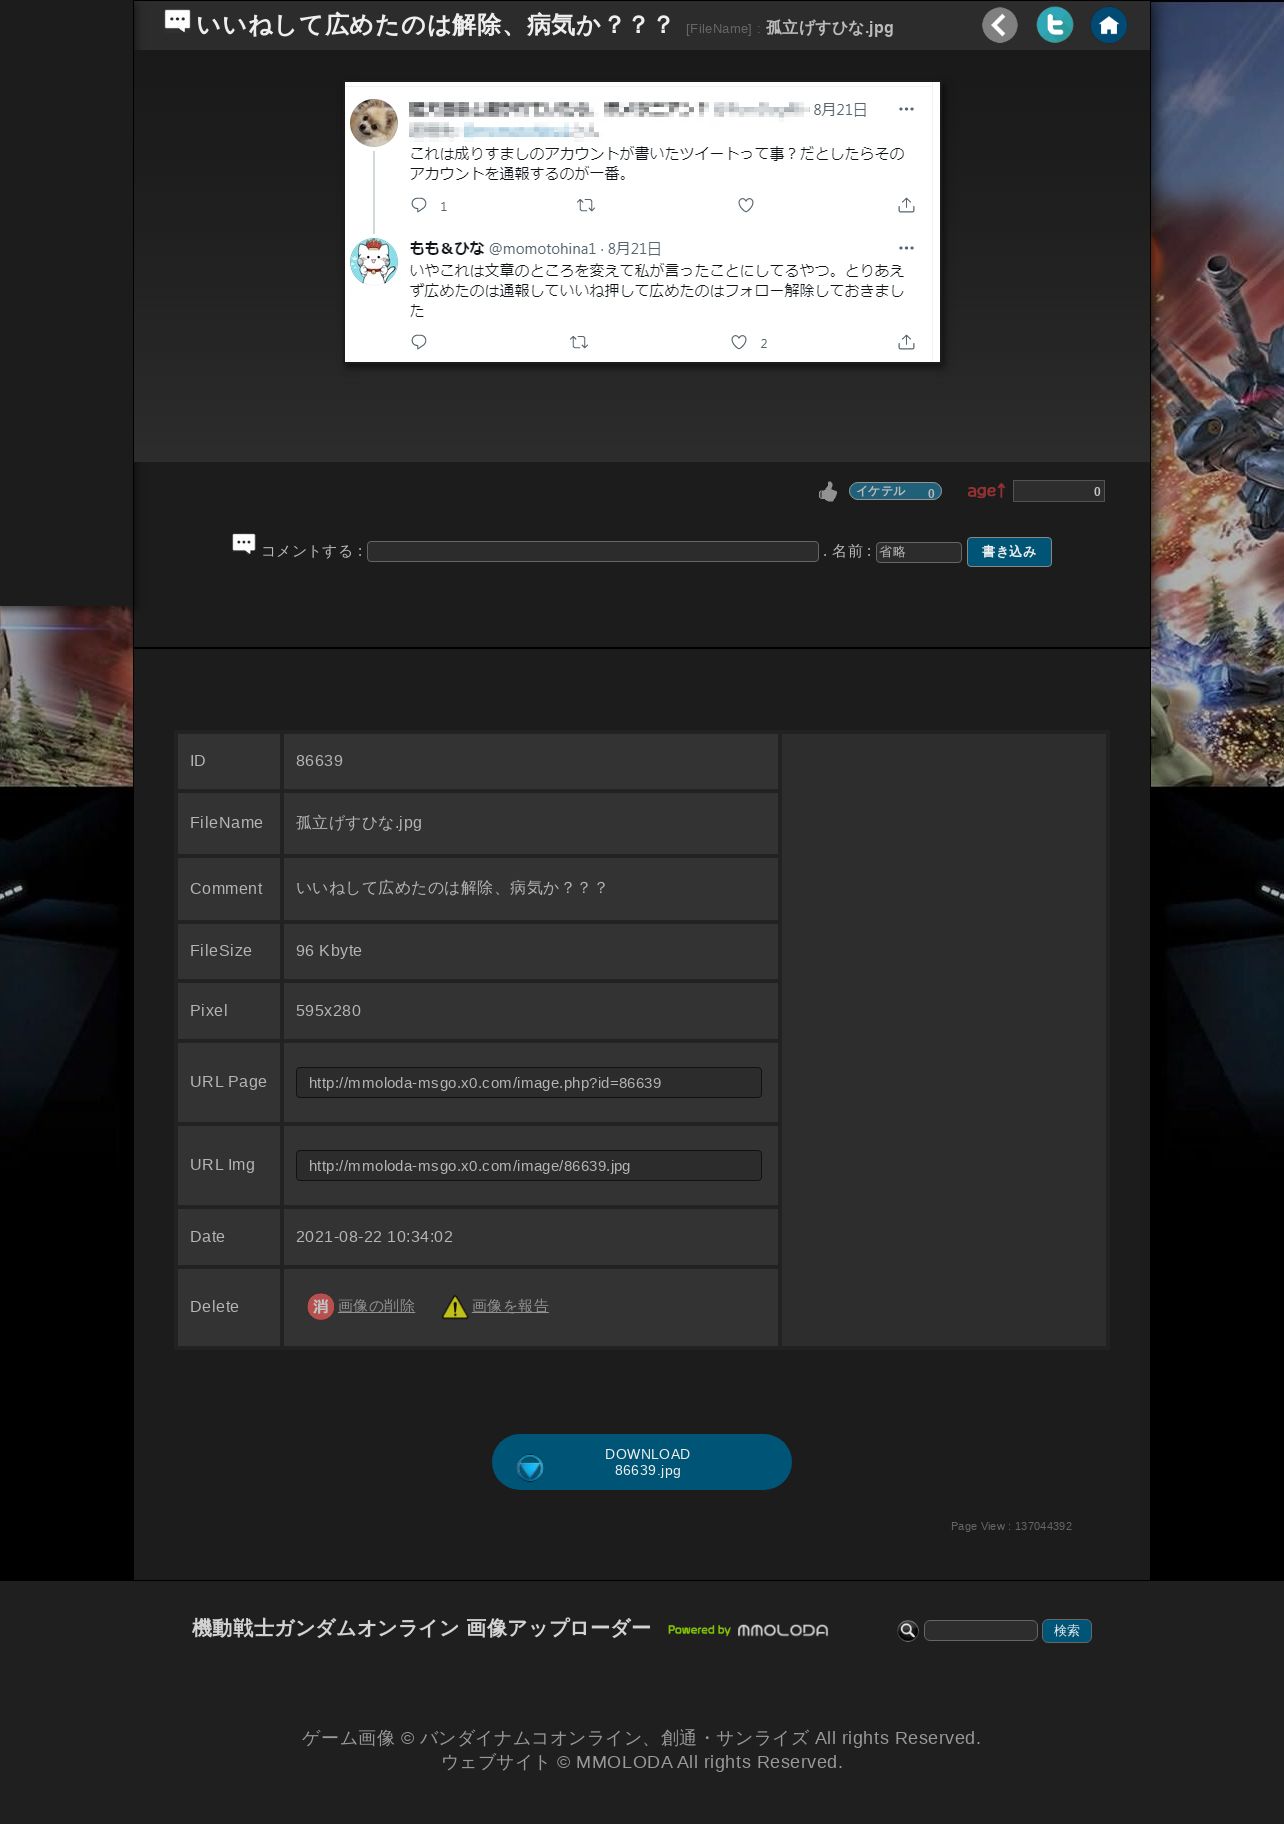Click the pixel size 595x280
The image size is (1284, 1824).
pyautogui.click(x=328, y=1011)
